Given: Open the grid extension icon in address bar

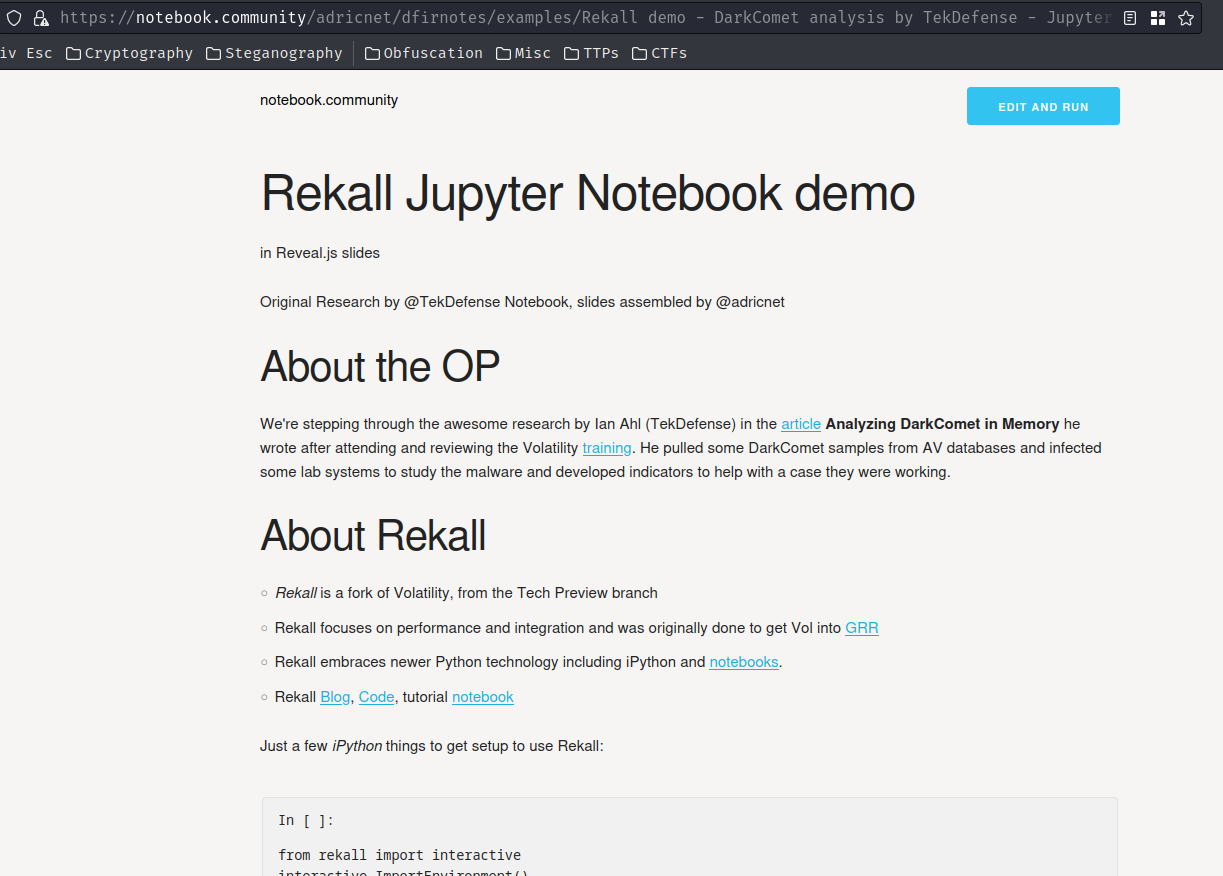Looking at the screenshot, I should pos(1158,18).
